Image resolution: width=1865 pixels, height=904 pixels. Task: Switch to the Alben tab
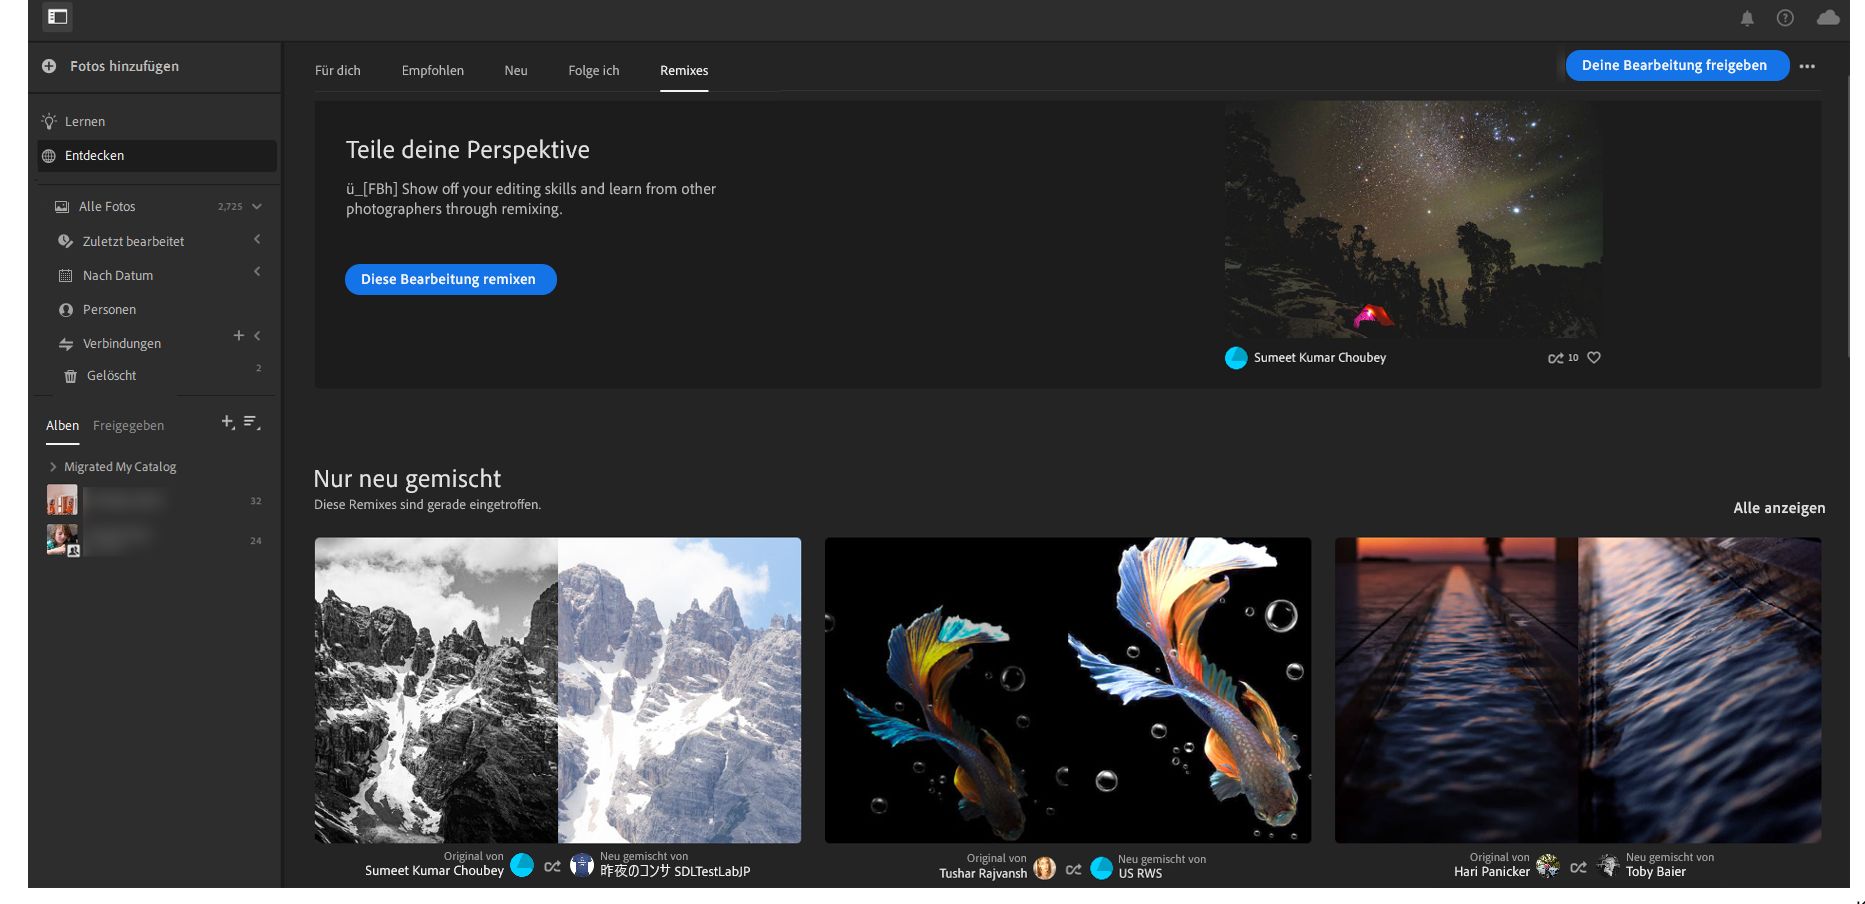(x=62, y=426)
